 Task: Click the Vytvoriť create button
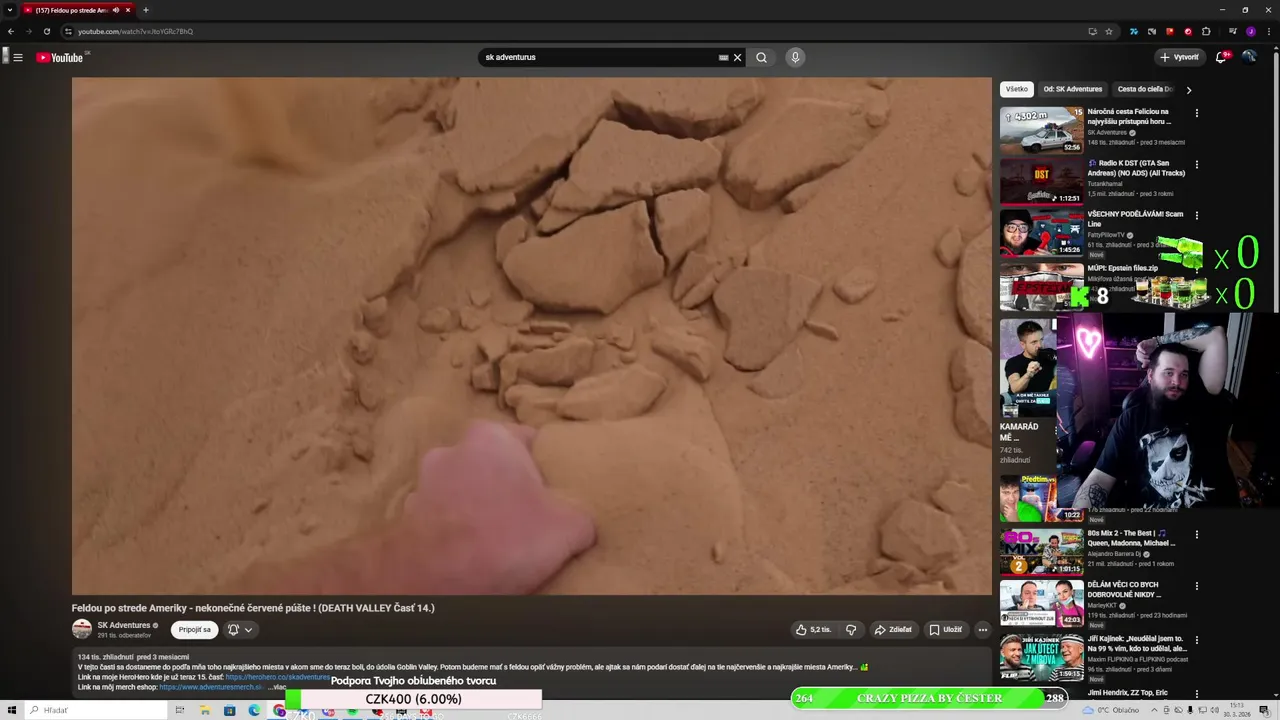coord(1179,57)
